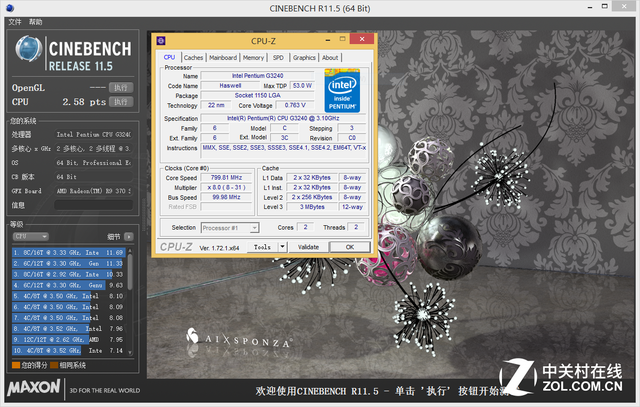Select ranking row 7. 4C/8T scoring 8.08

point(68,318)
